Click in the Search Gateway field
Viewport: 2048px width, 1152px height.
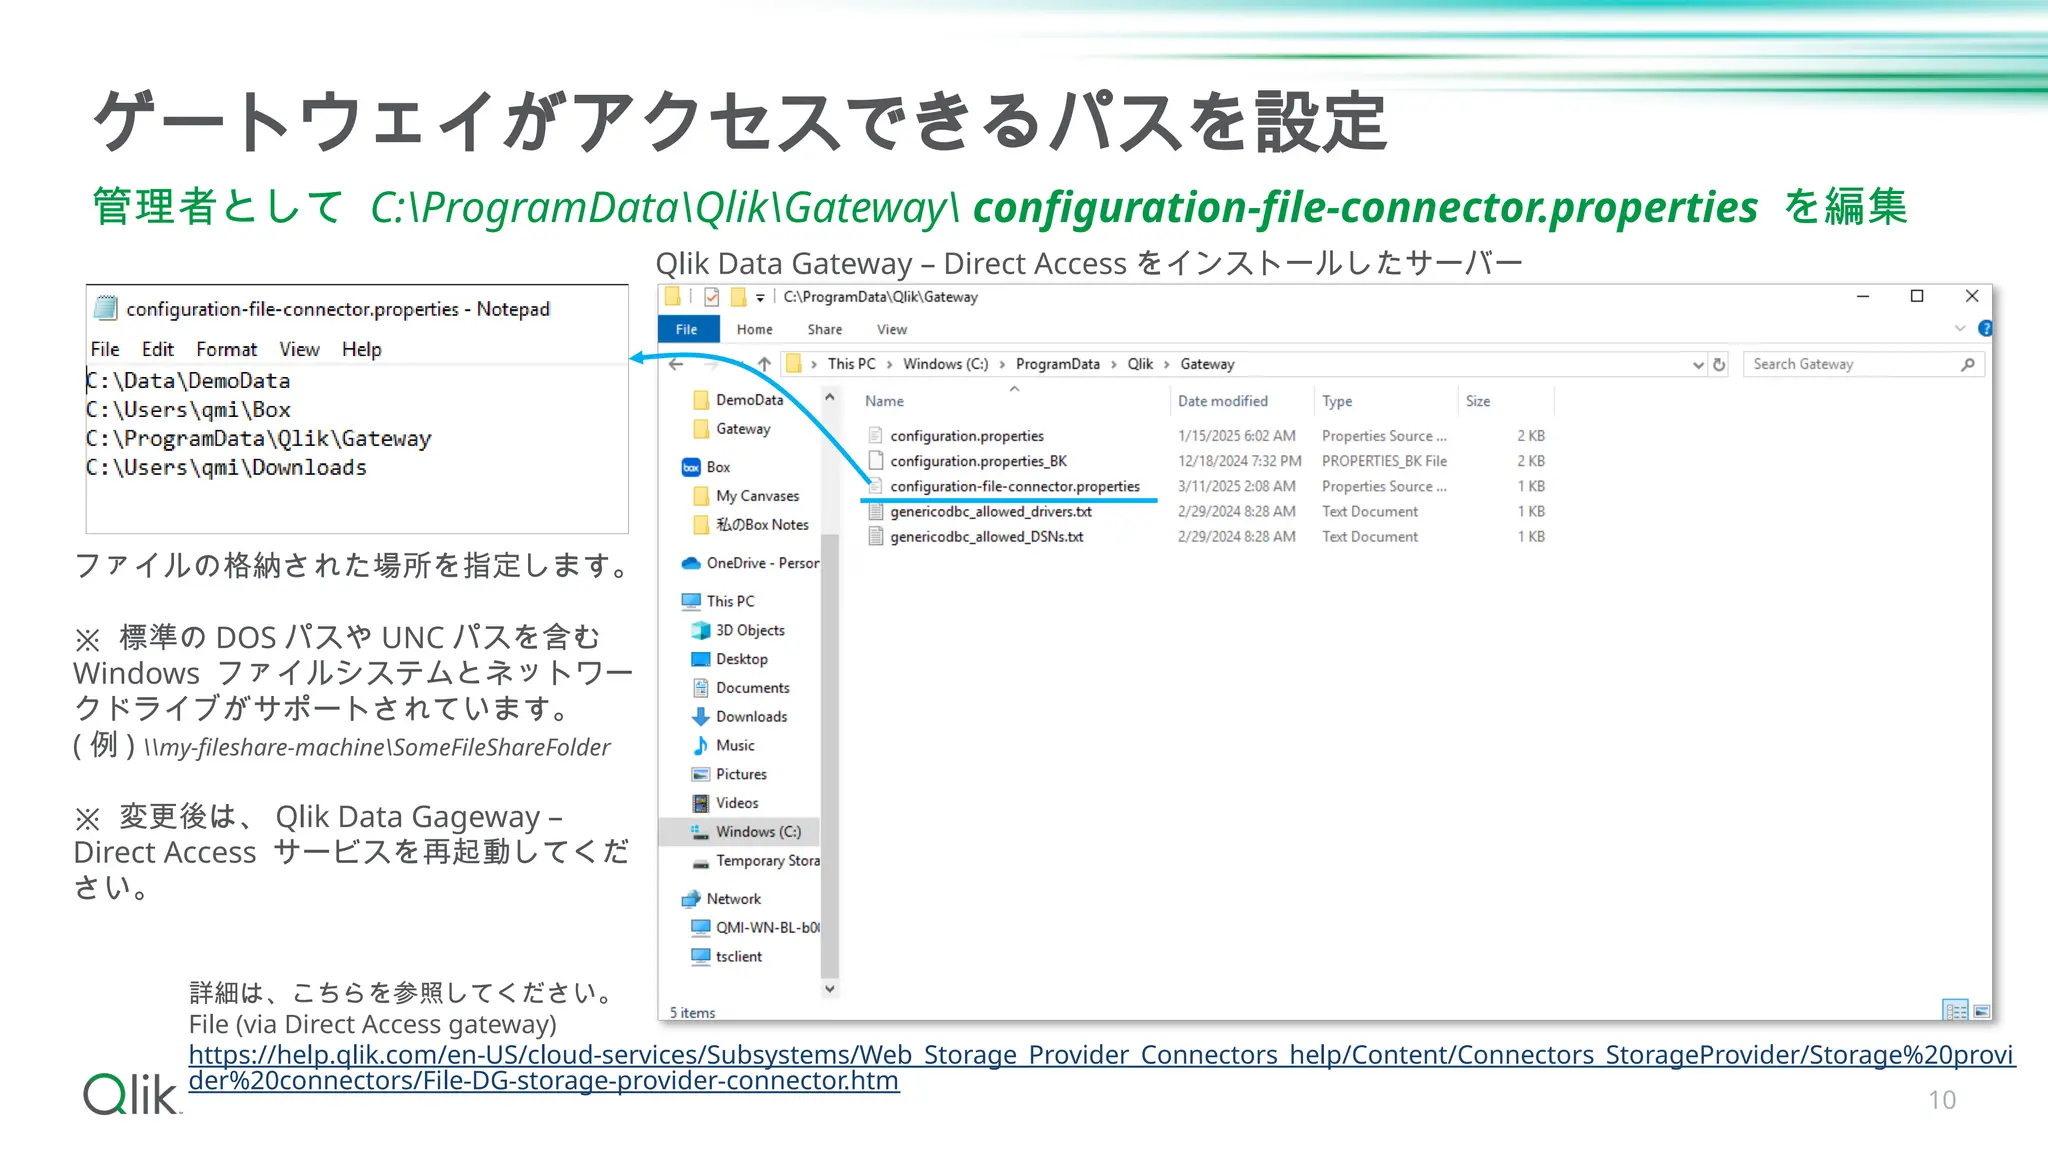pos(1863,364)
